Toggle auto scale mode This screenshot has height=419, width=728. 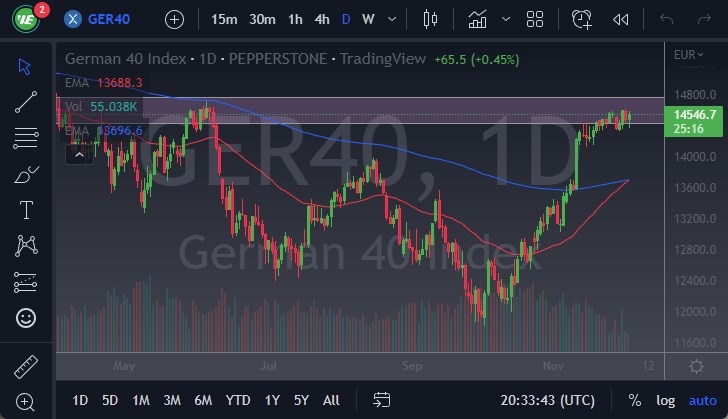[702, 400]
